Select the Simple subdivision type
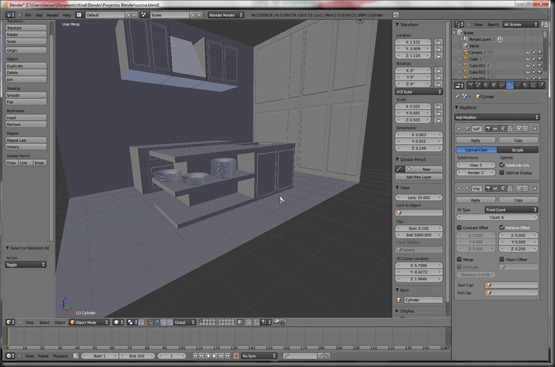This screenshot has width=555, height=367. pos(517,150)
